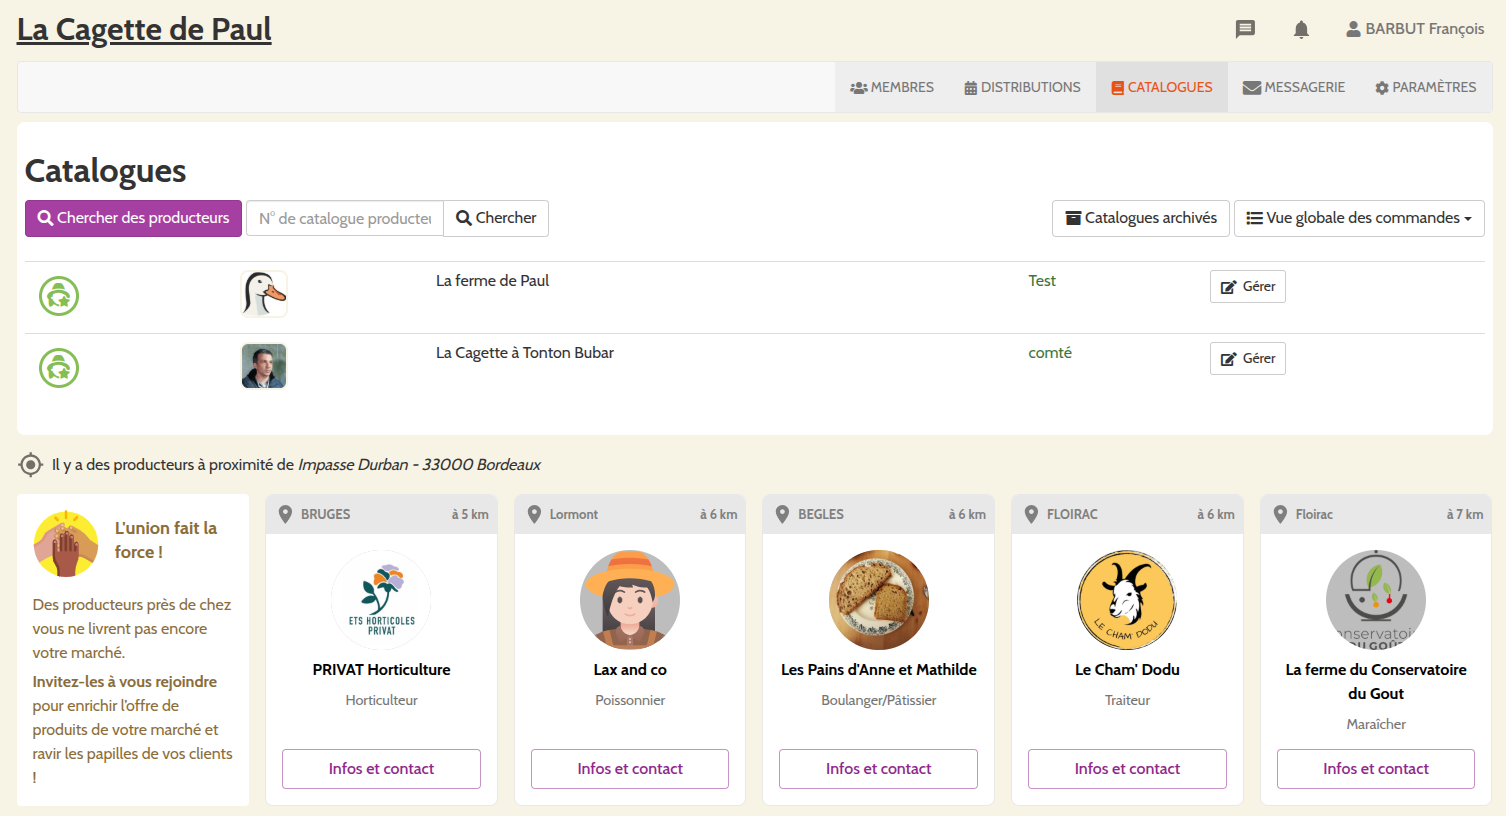Open Catalogues archivés
The height and width of the screenshot is (816, 1506).
(x=1141, y=218)
